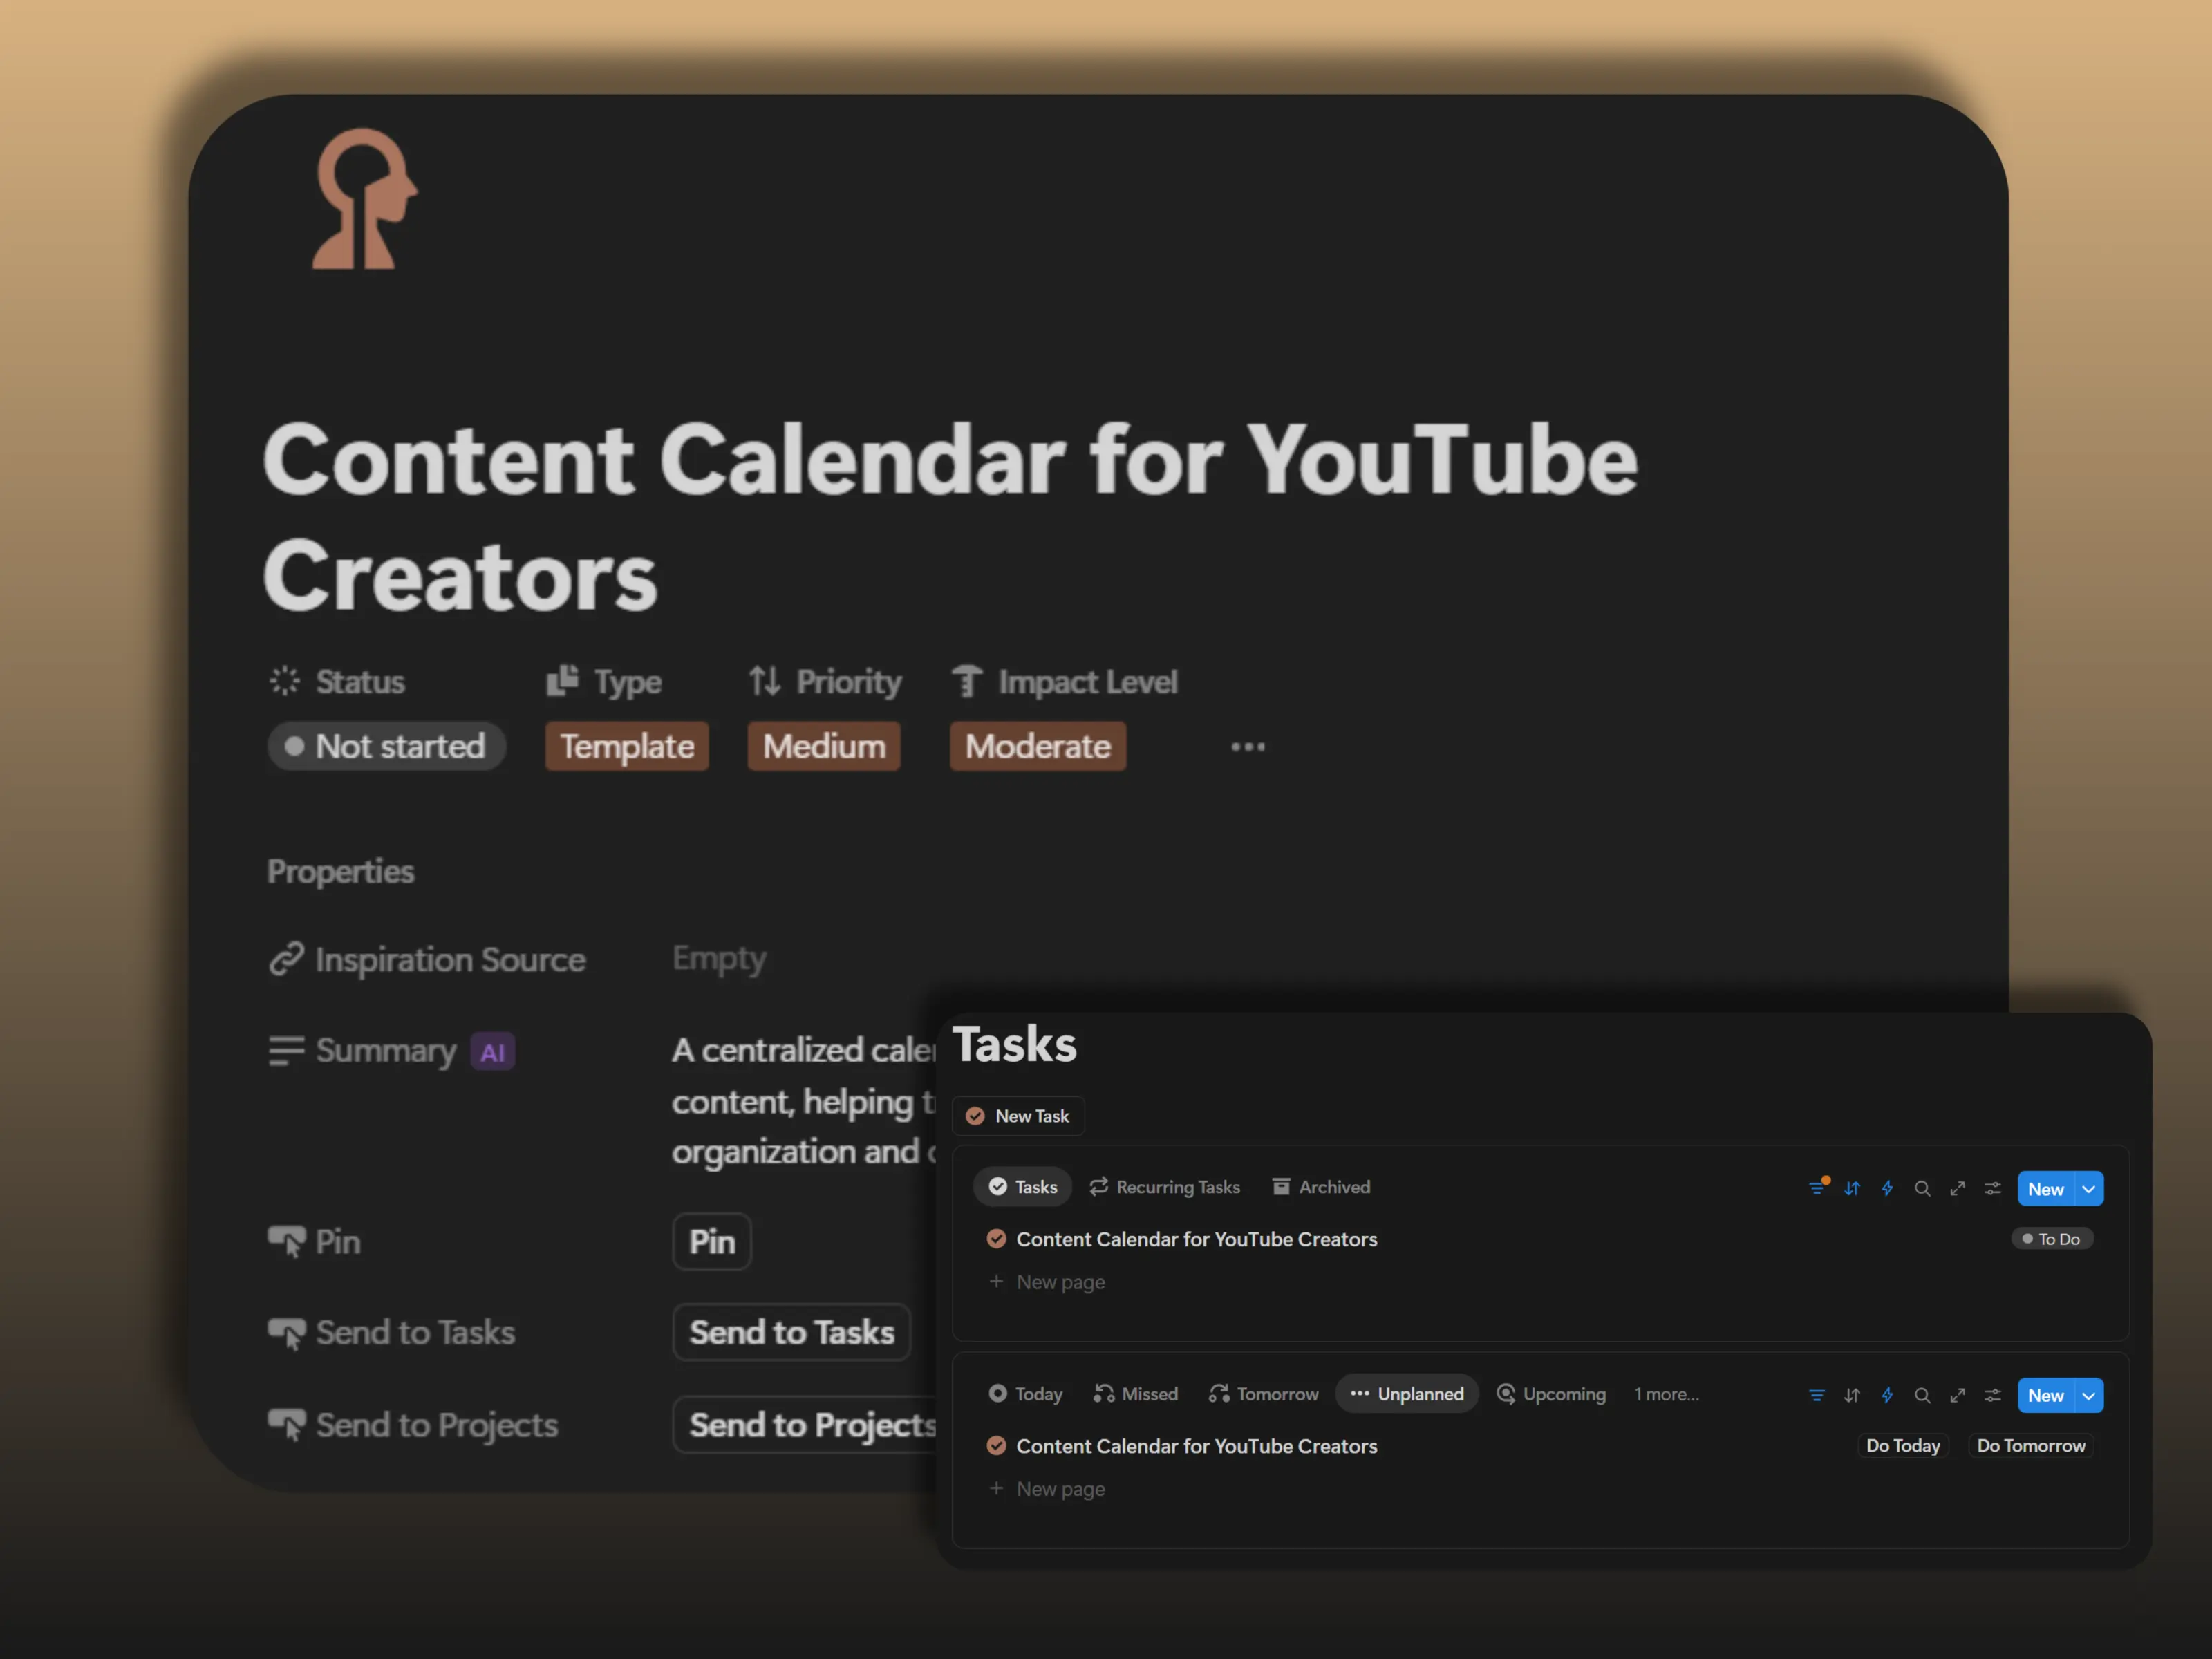Screen dimensions: 2212x1659
Task: Click search icon in upper Tasks toolbar
Action: (1922, 1188)
